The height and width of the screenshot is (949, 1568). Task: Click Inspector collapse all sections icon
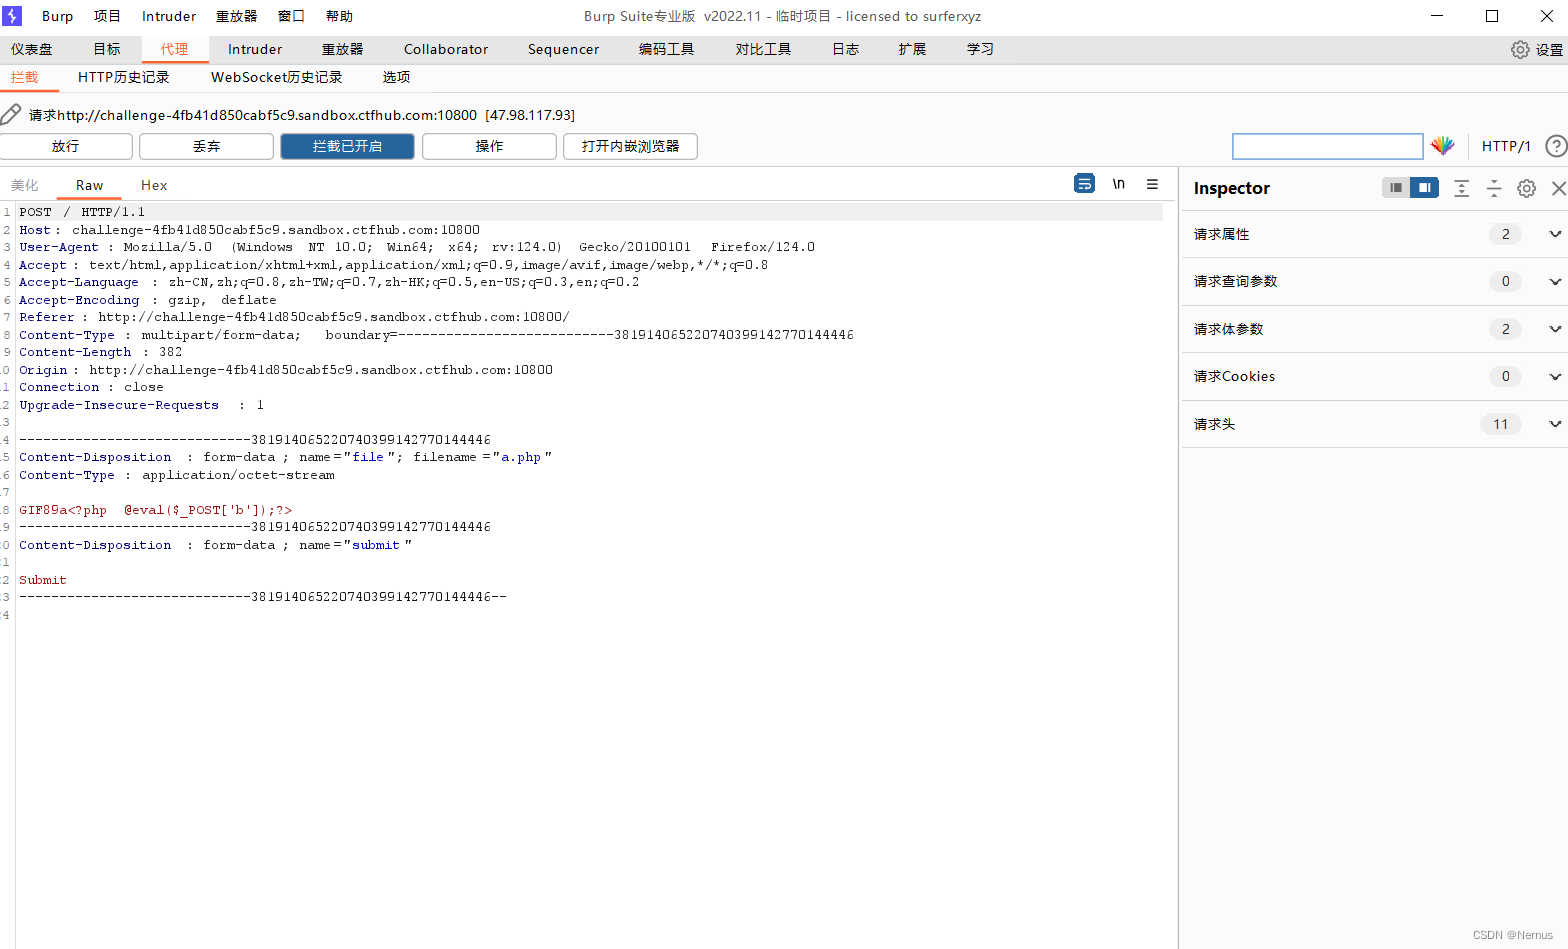click(1494, 188)
